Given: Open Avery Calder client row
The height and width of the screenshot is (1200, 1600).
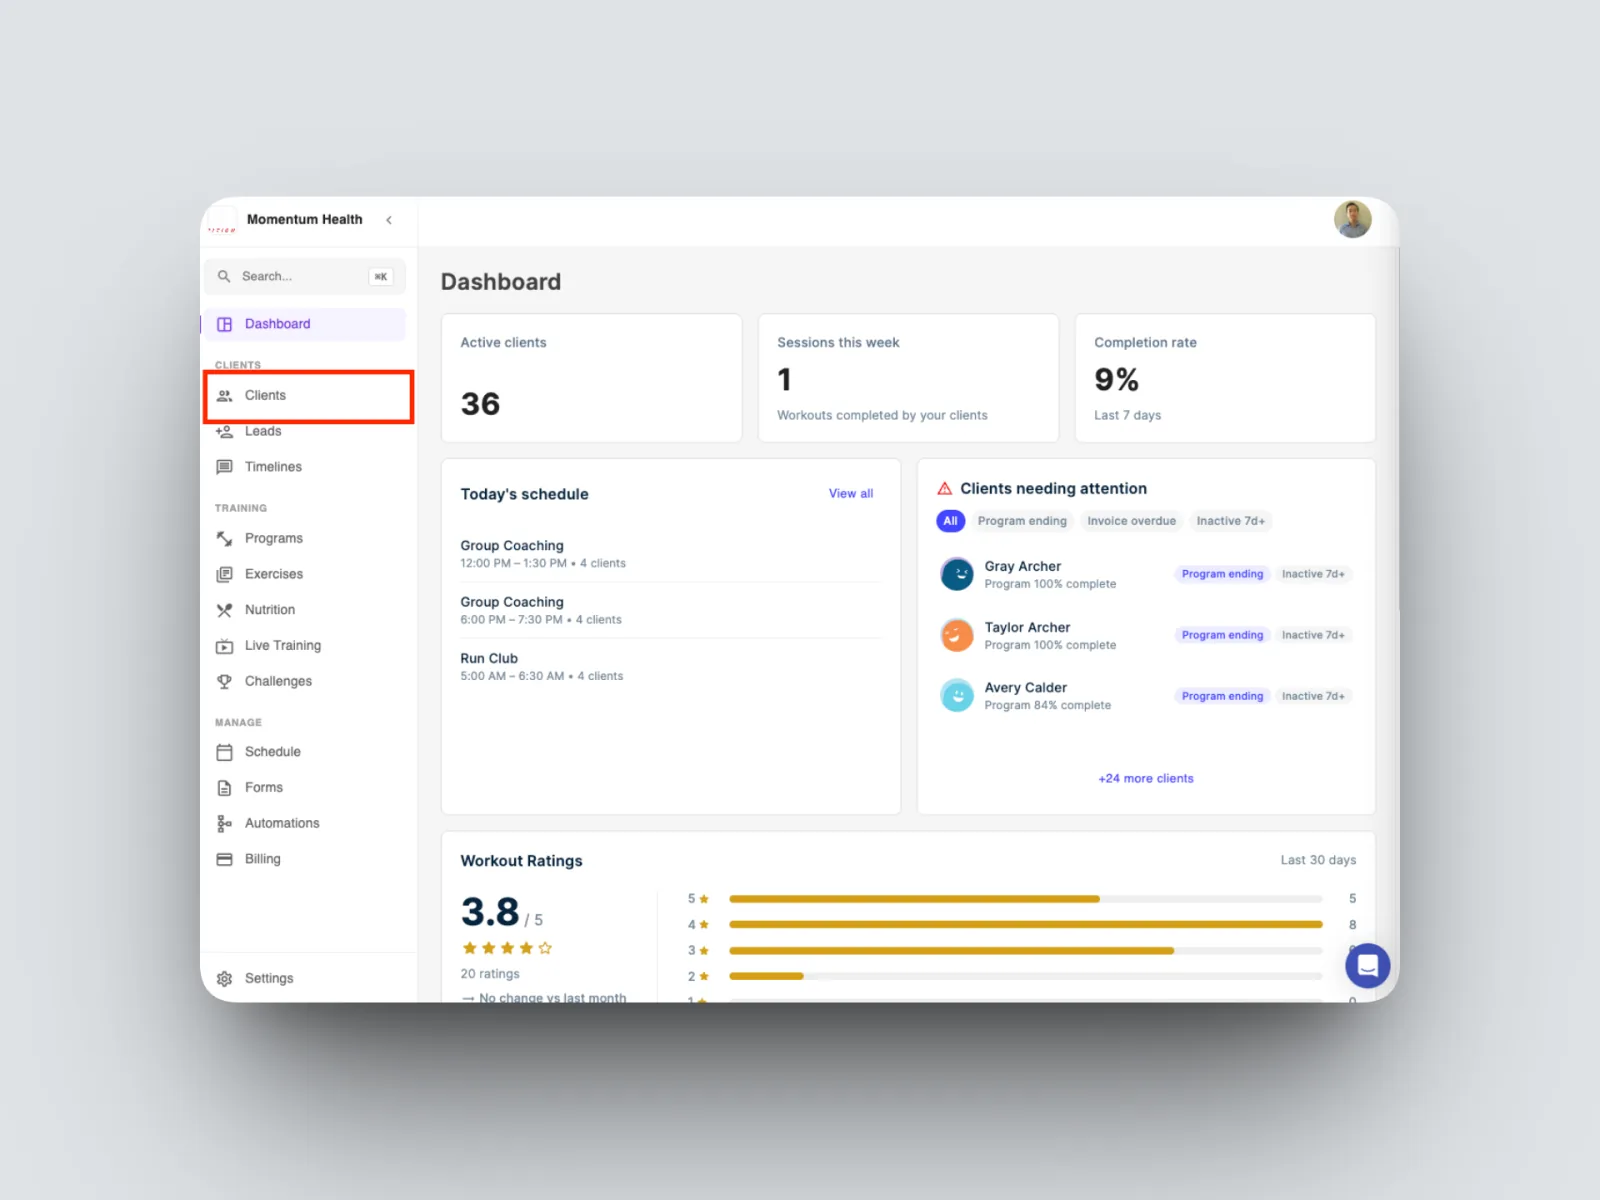Looking at the screenshot, I should [x=1146, y=695].
